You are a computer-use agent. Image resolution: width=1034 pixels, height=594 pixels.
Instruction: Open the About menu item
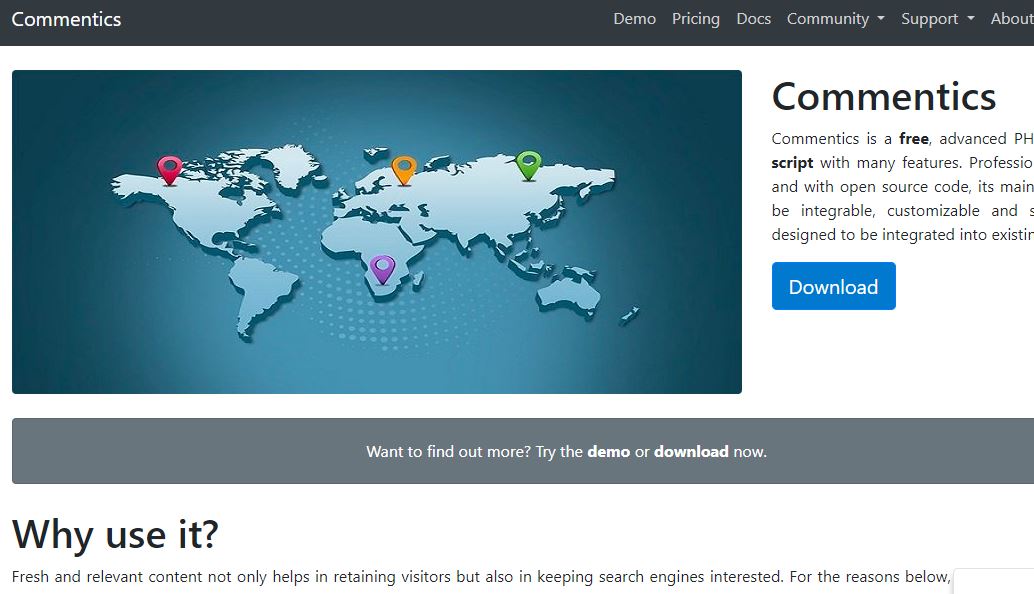click(x=1012, y=19)
